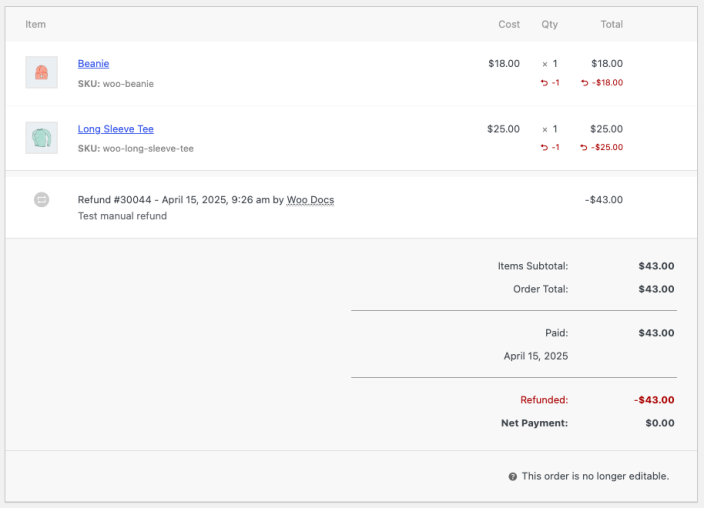Click the Long Sleeve Tee refunded total icon
Viewport: 704px width, 508px height.
click(584, 148)
